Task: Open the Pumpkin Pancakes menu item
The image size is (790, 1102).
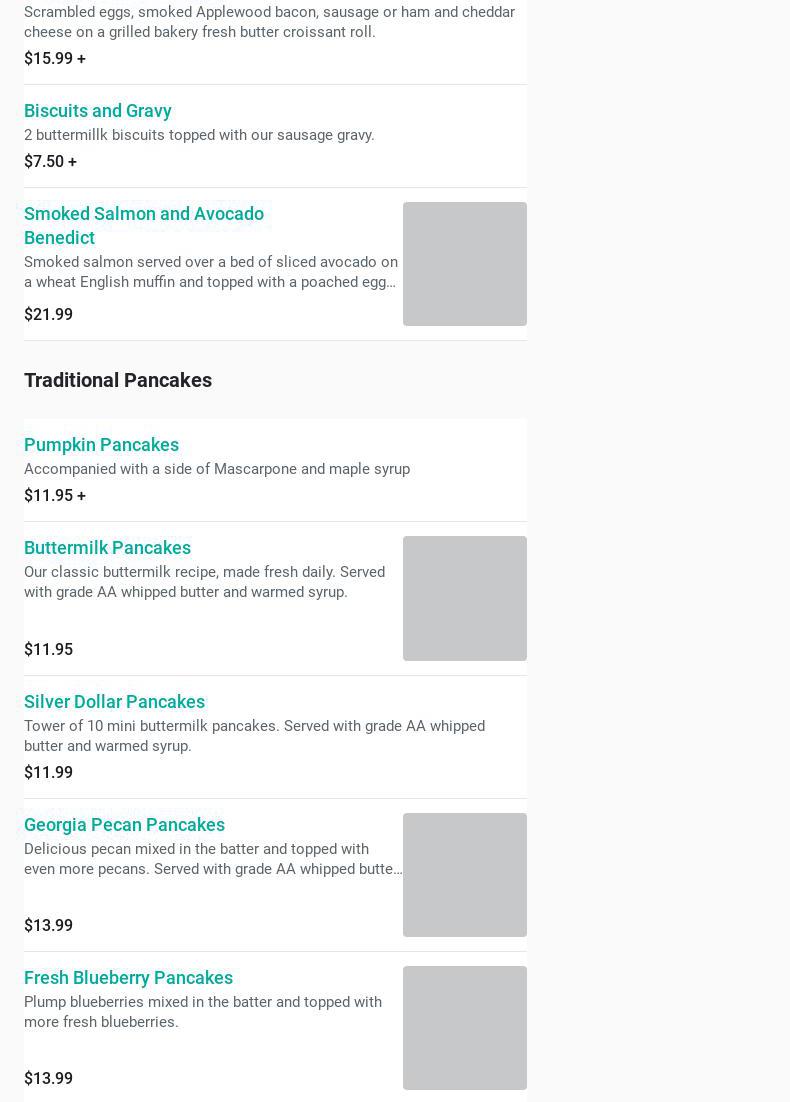Action: [x=101, y=445]
